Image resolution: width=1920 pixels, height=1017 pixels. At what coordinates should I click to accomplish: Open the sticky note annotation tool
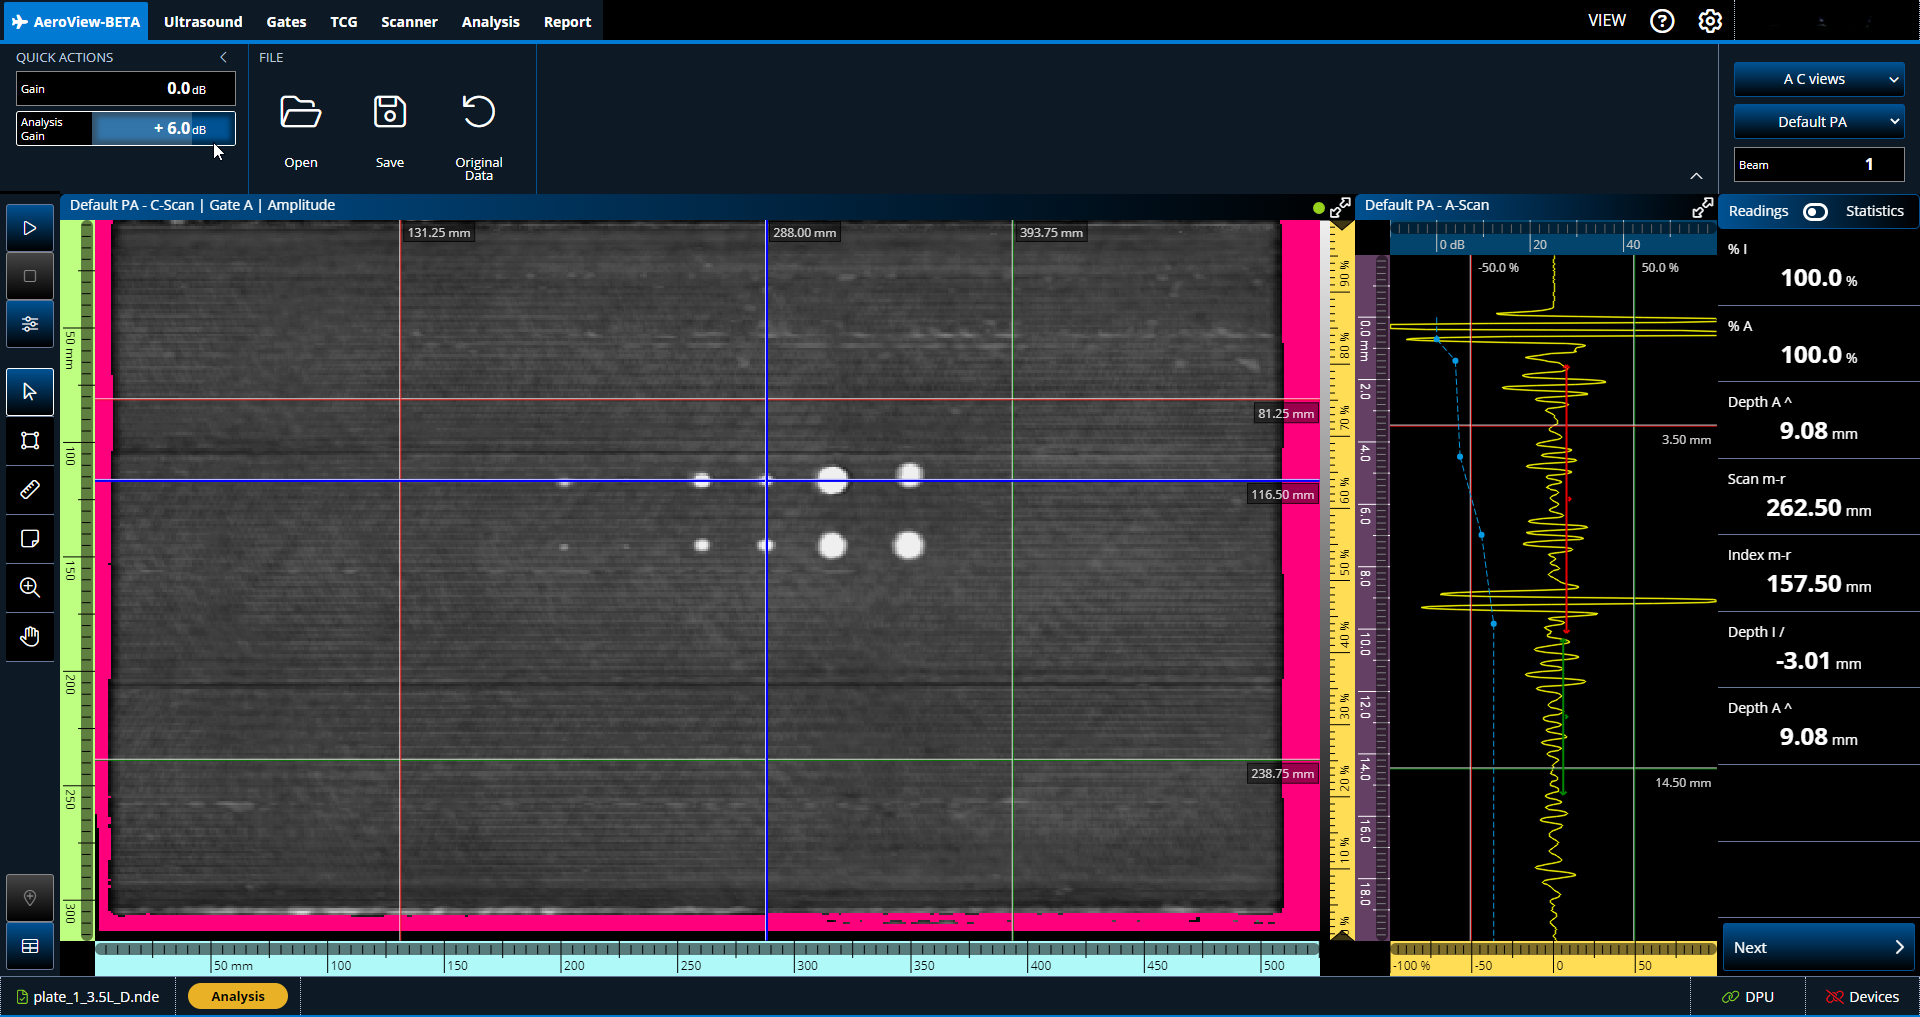coord(30,539)
